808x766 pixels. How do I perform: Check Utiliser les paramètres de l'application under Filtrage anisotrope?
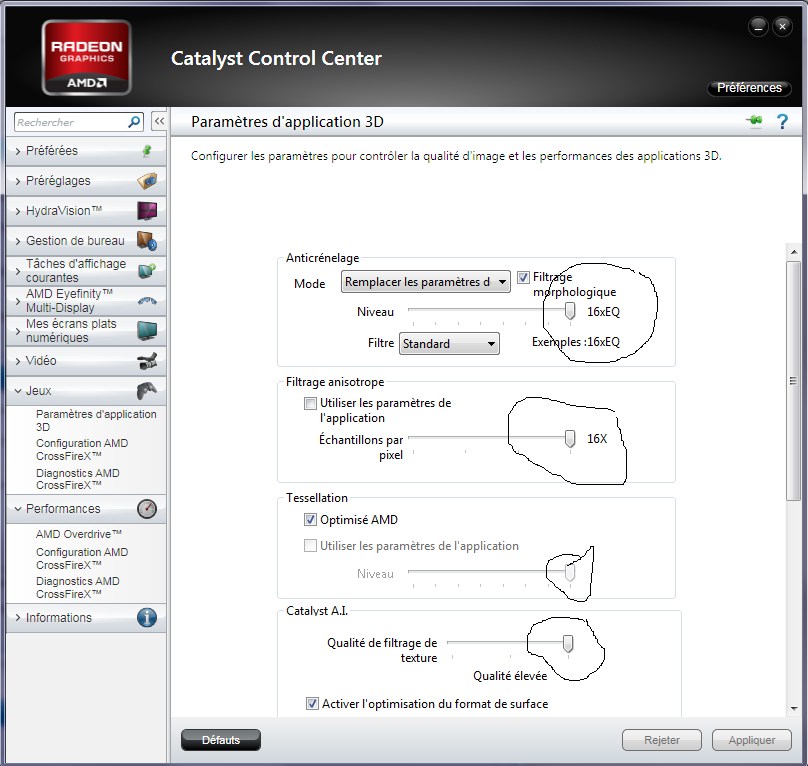click(310, 403)
